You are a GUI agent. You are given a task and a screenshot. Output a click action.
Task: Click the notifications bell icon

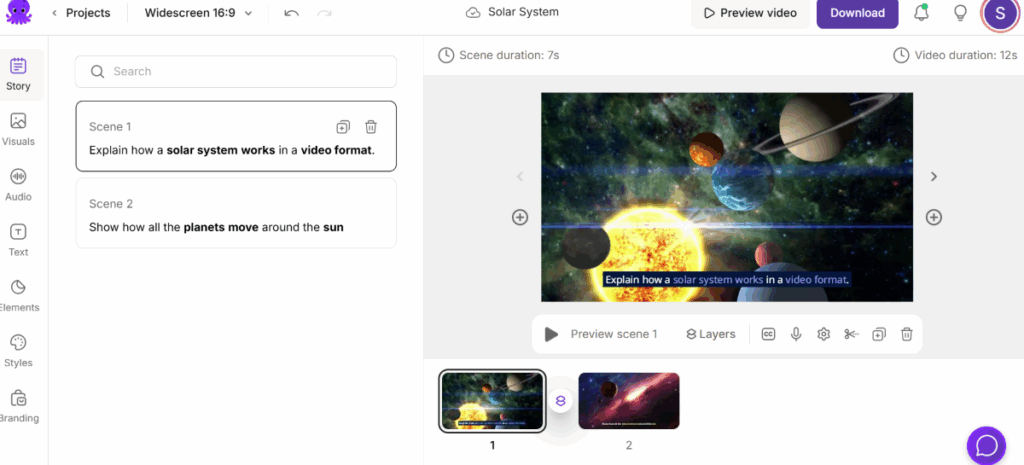pos(921,13)
